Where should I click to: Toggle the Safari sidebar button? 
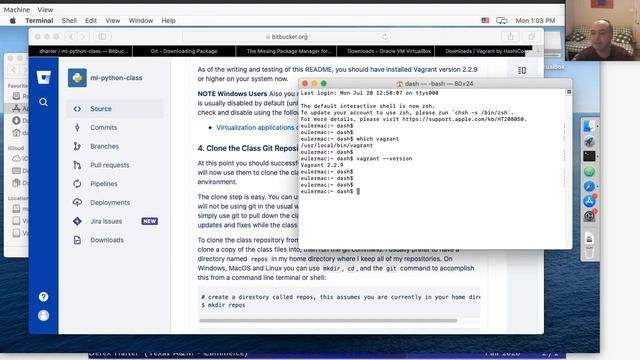[x=102, y=36]
